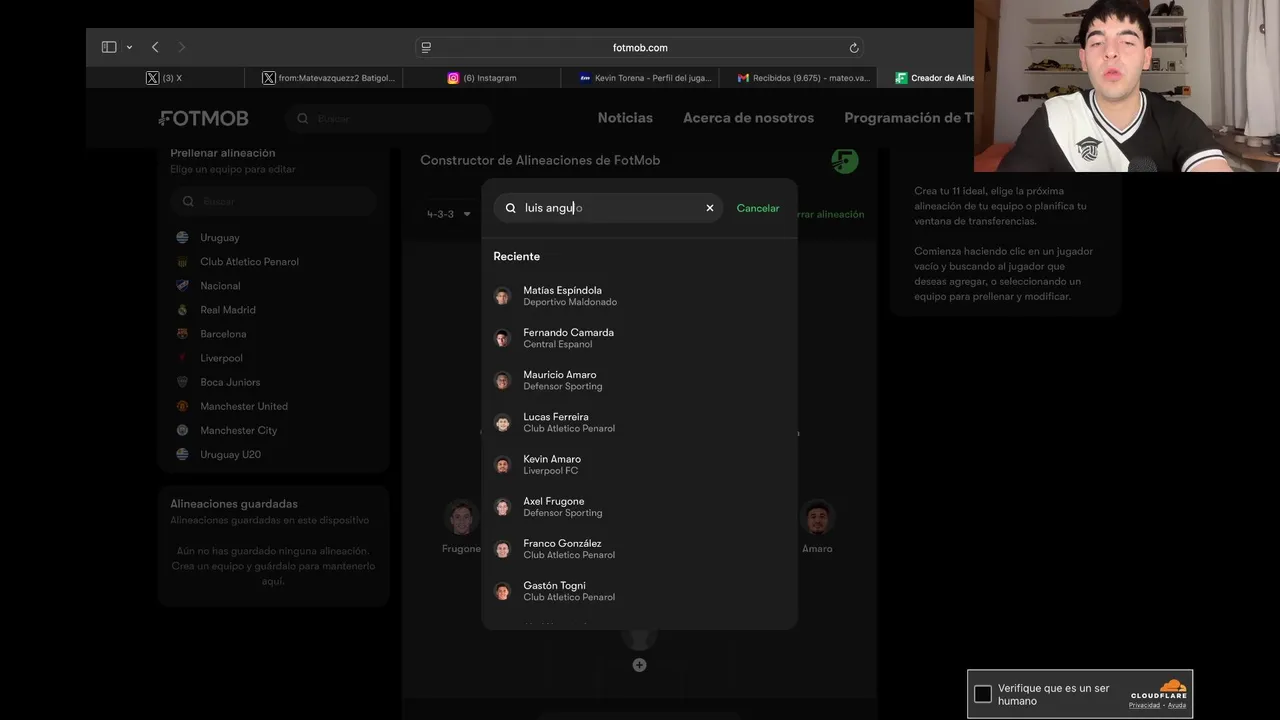
Task: Click the green FotMob badge icon
Action: (845, 160)
